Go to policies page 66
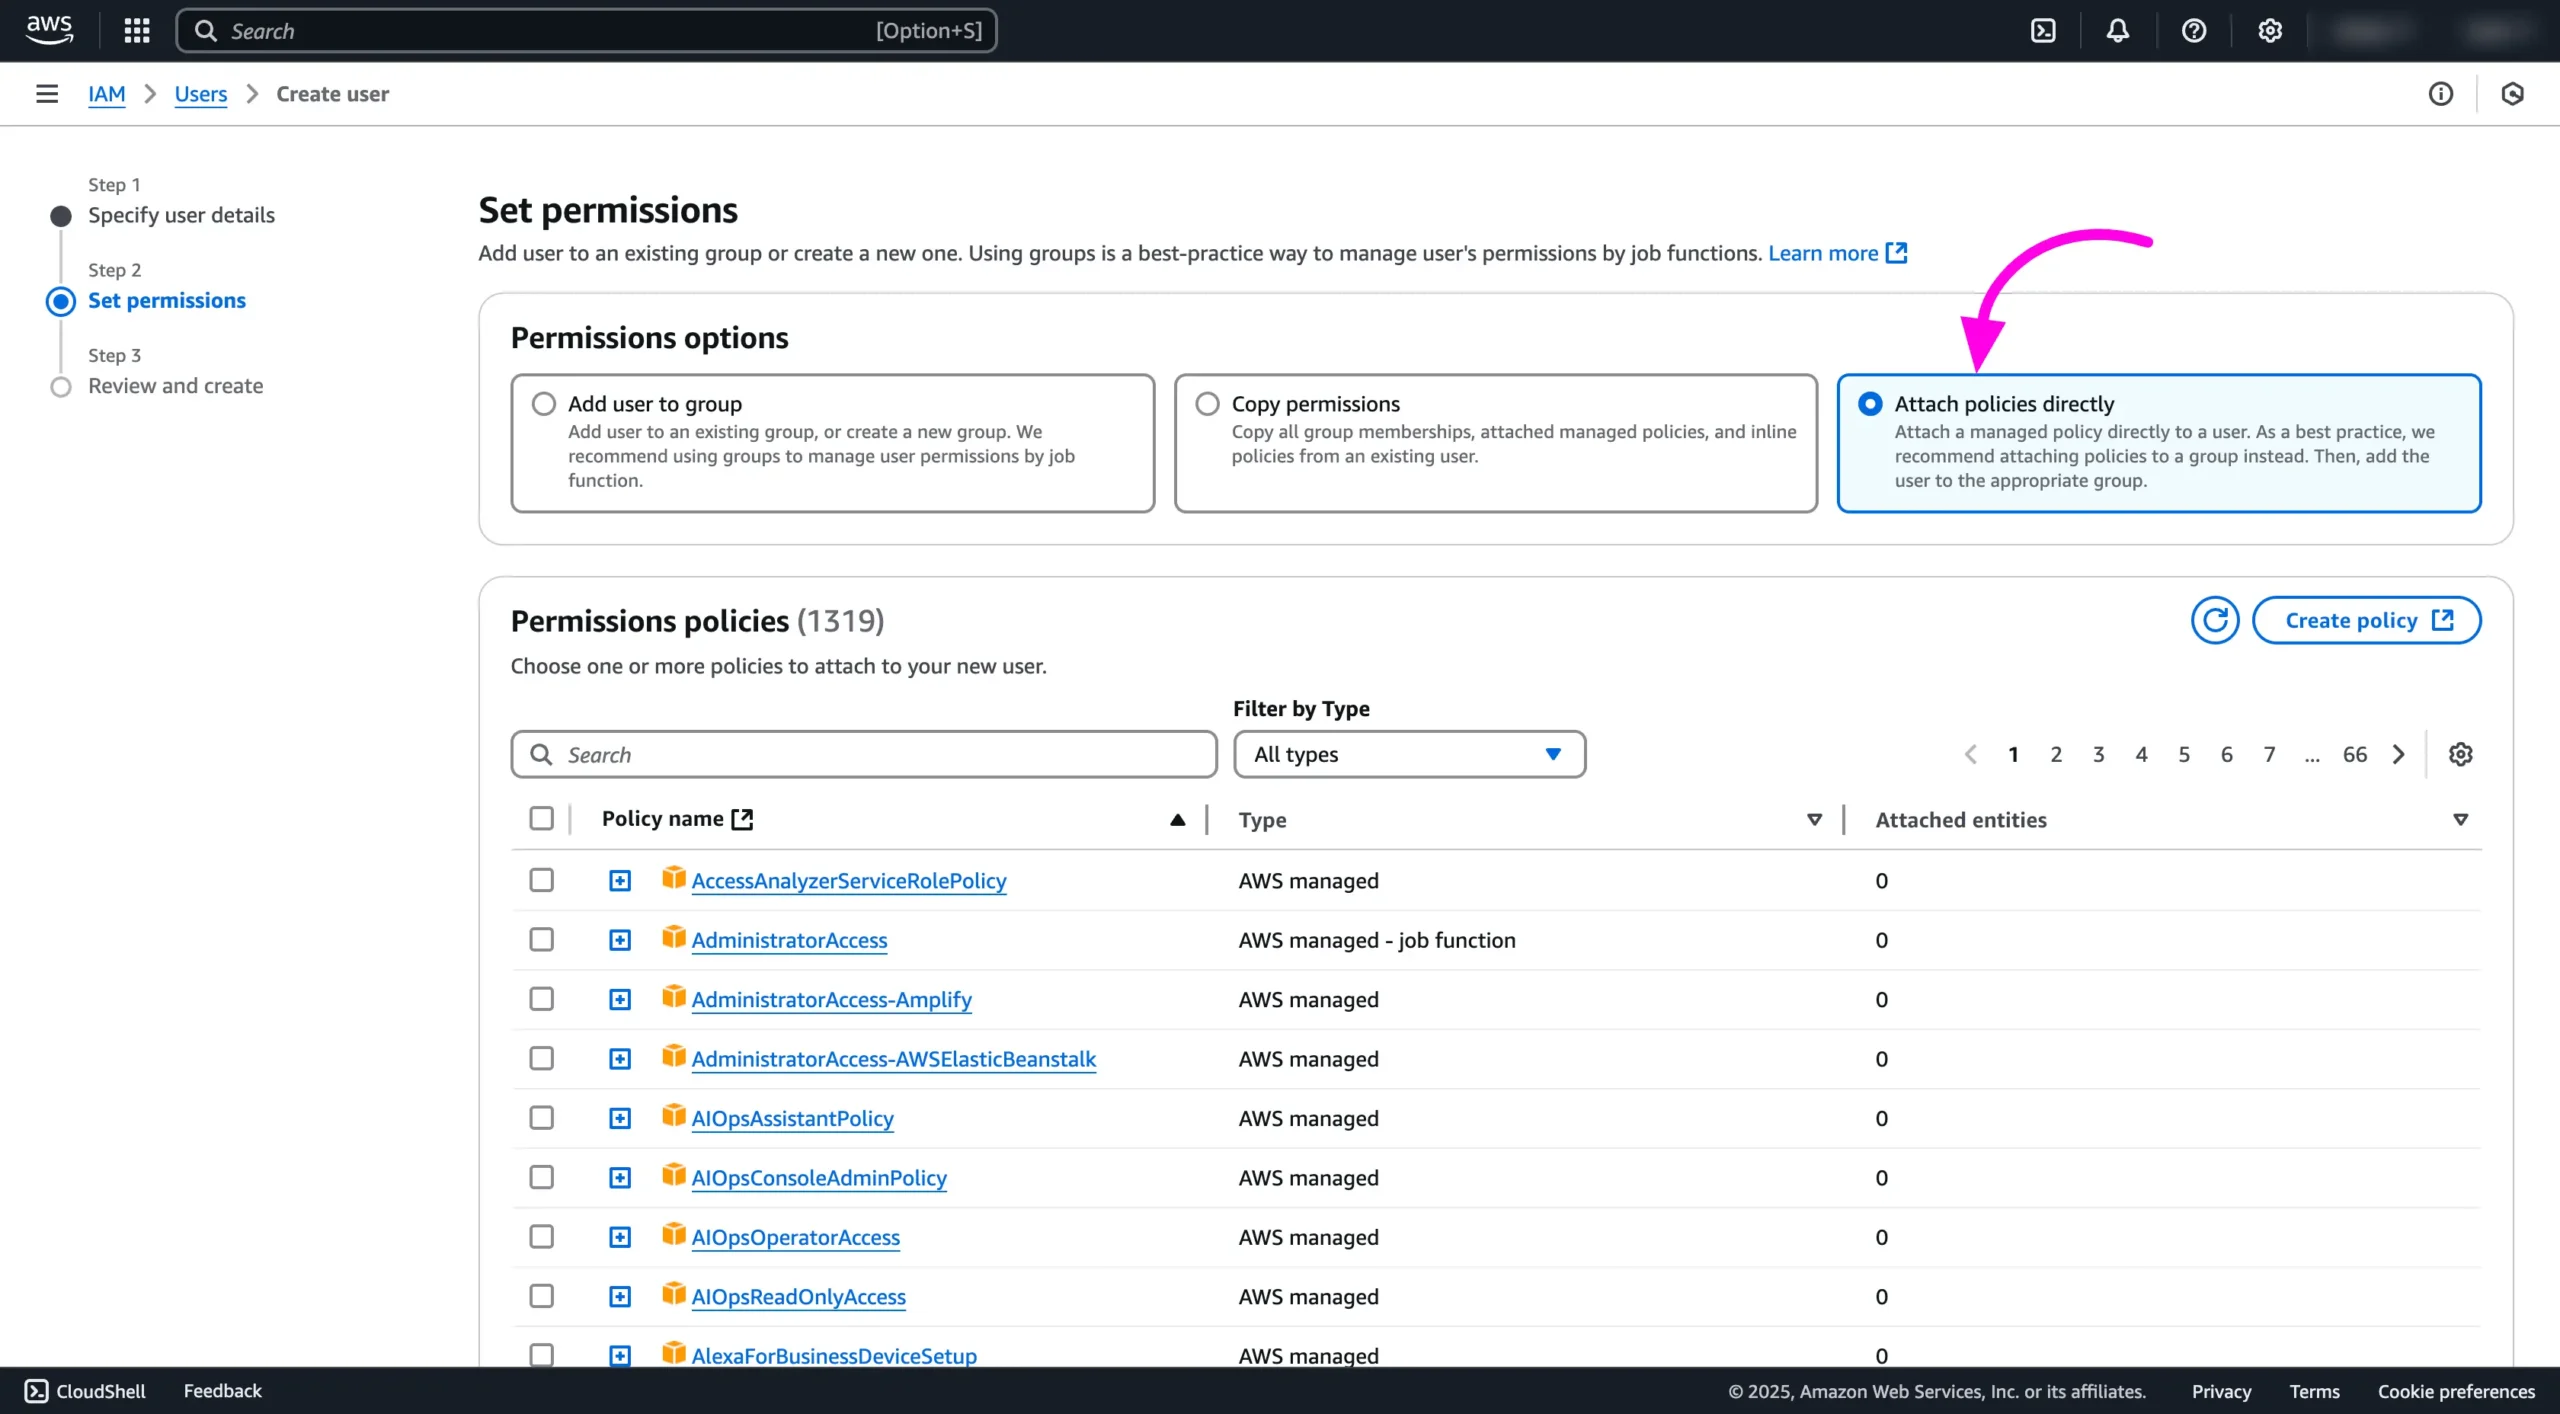 tap(2355, 754)
